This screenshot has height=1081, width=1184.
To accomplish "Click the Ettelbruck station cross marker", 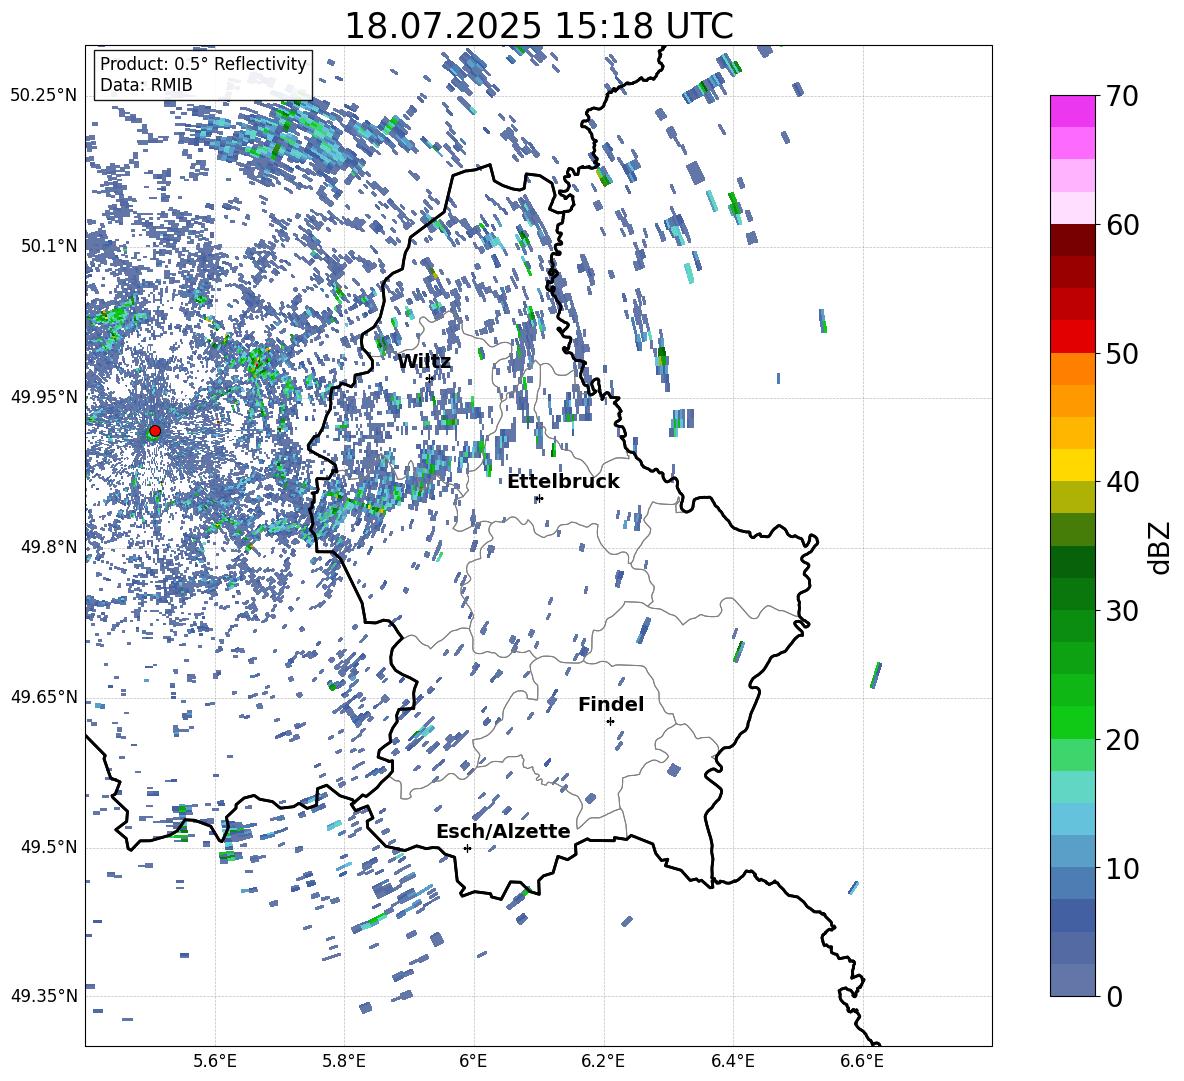I will (x=538, y=498).
